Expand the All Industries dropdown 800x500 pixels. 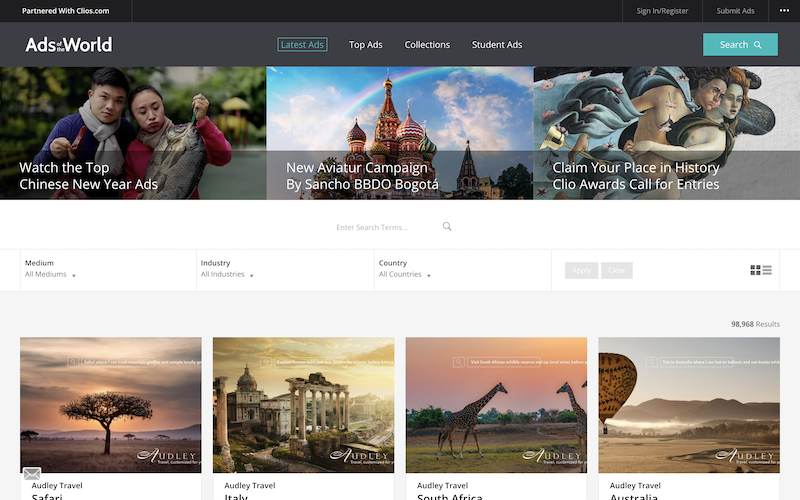coord(227,274)
